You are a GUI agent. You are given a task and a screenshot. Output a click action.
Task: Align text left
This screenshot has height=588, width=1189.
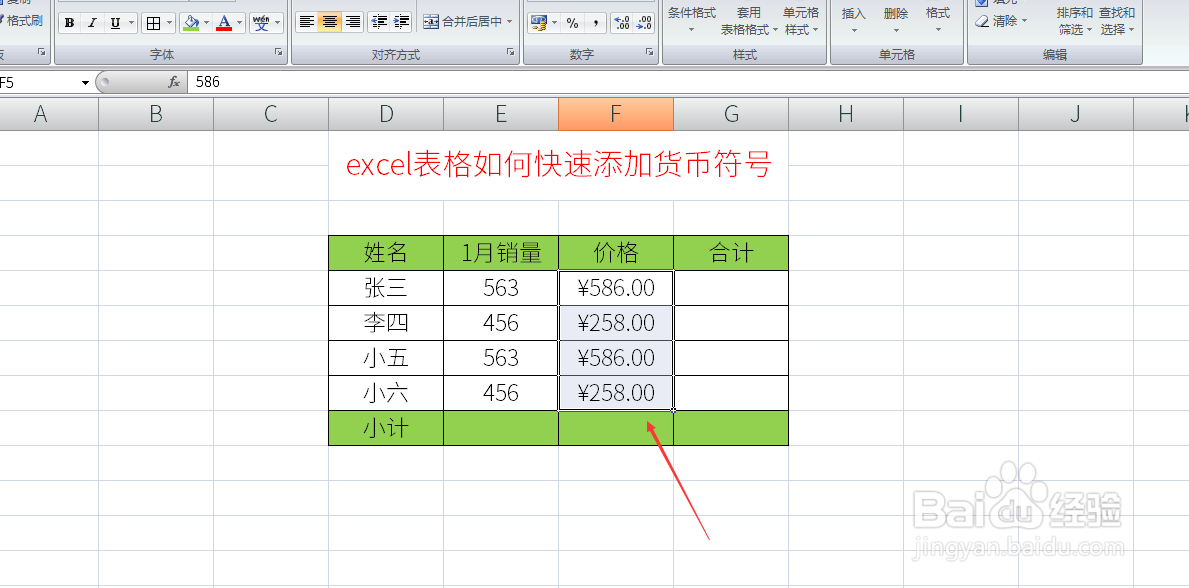click(x=306, y=22)
